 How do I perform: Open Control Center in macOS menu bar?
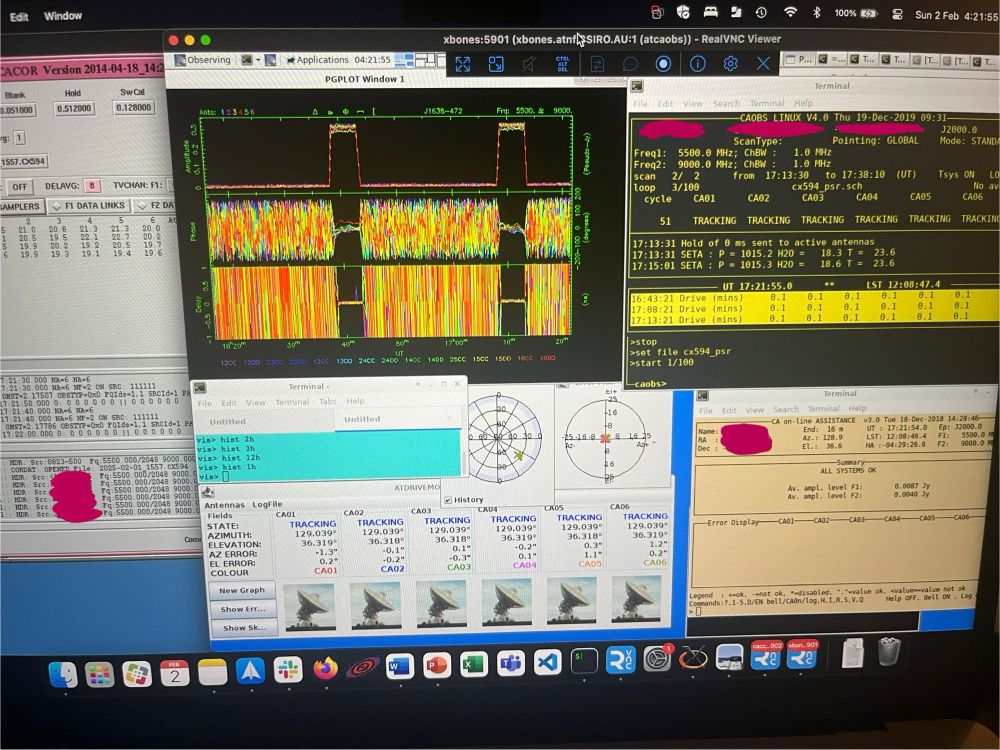pos(897,14)
